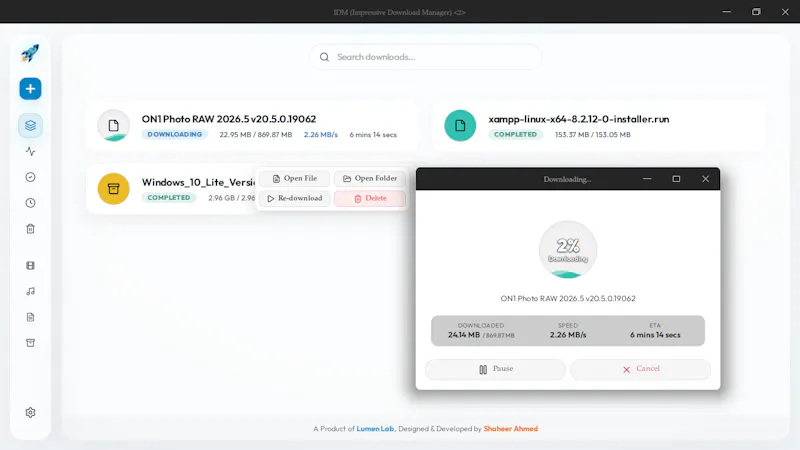
Task: Cancel the download in dialog
Action: tap(640, 369)
